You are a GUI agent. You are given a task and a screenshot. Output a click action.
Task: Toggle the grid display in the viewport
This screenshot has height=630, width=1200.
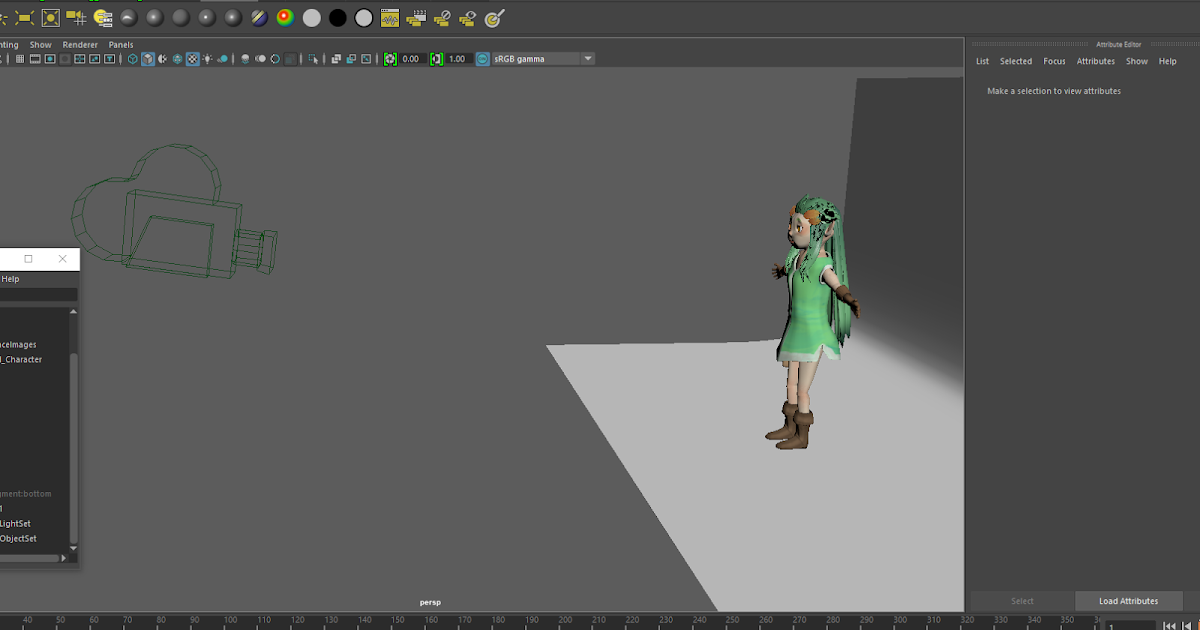[x=20, y=60]
